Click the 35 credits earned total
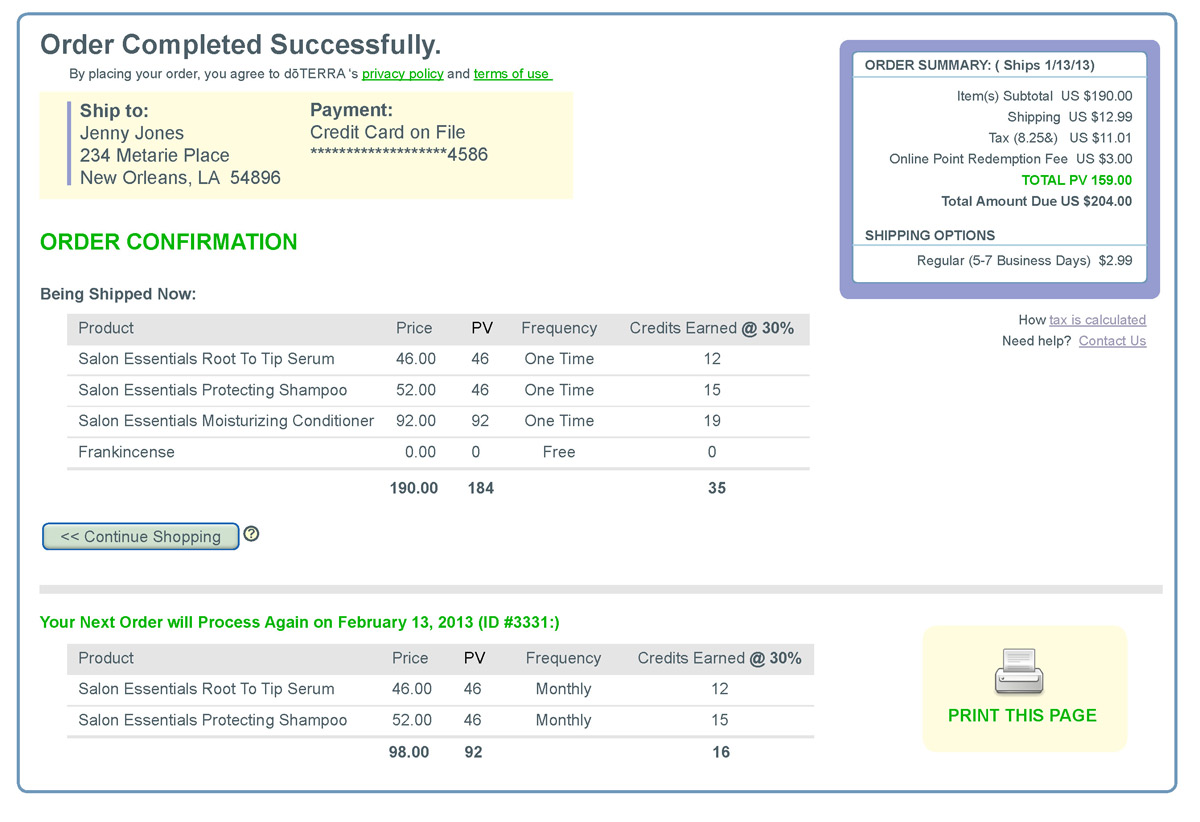 click(x=717, y=488)
